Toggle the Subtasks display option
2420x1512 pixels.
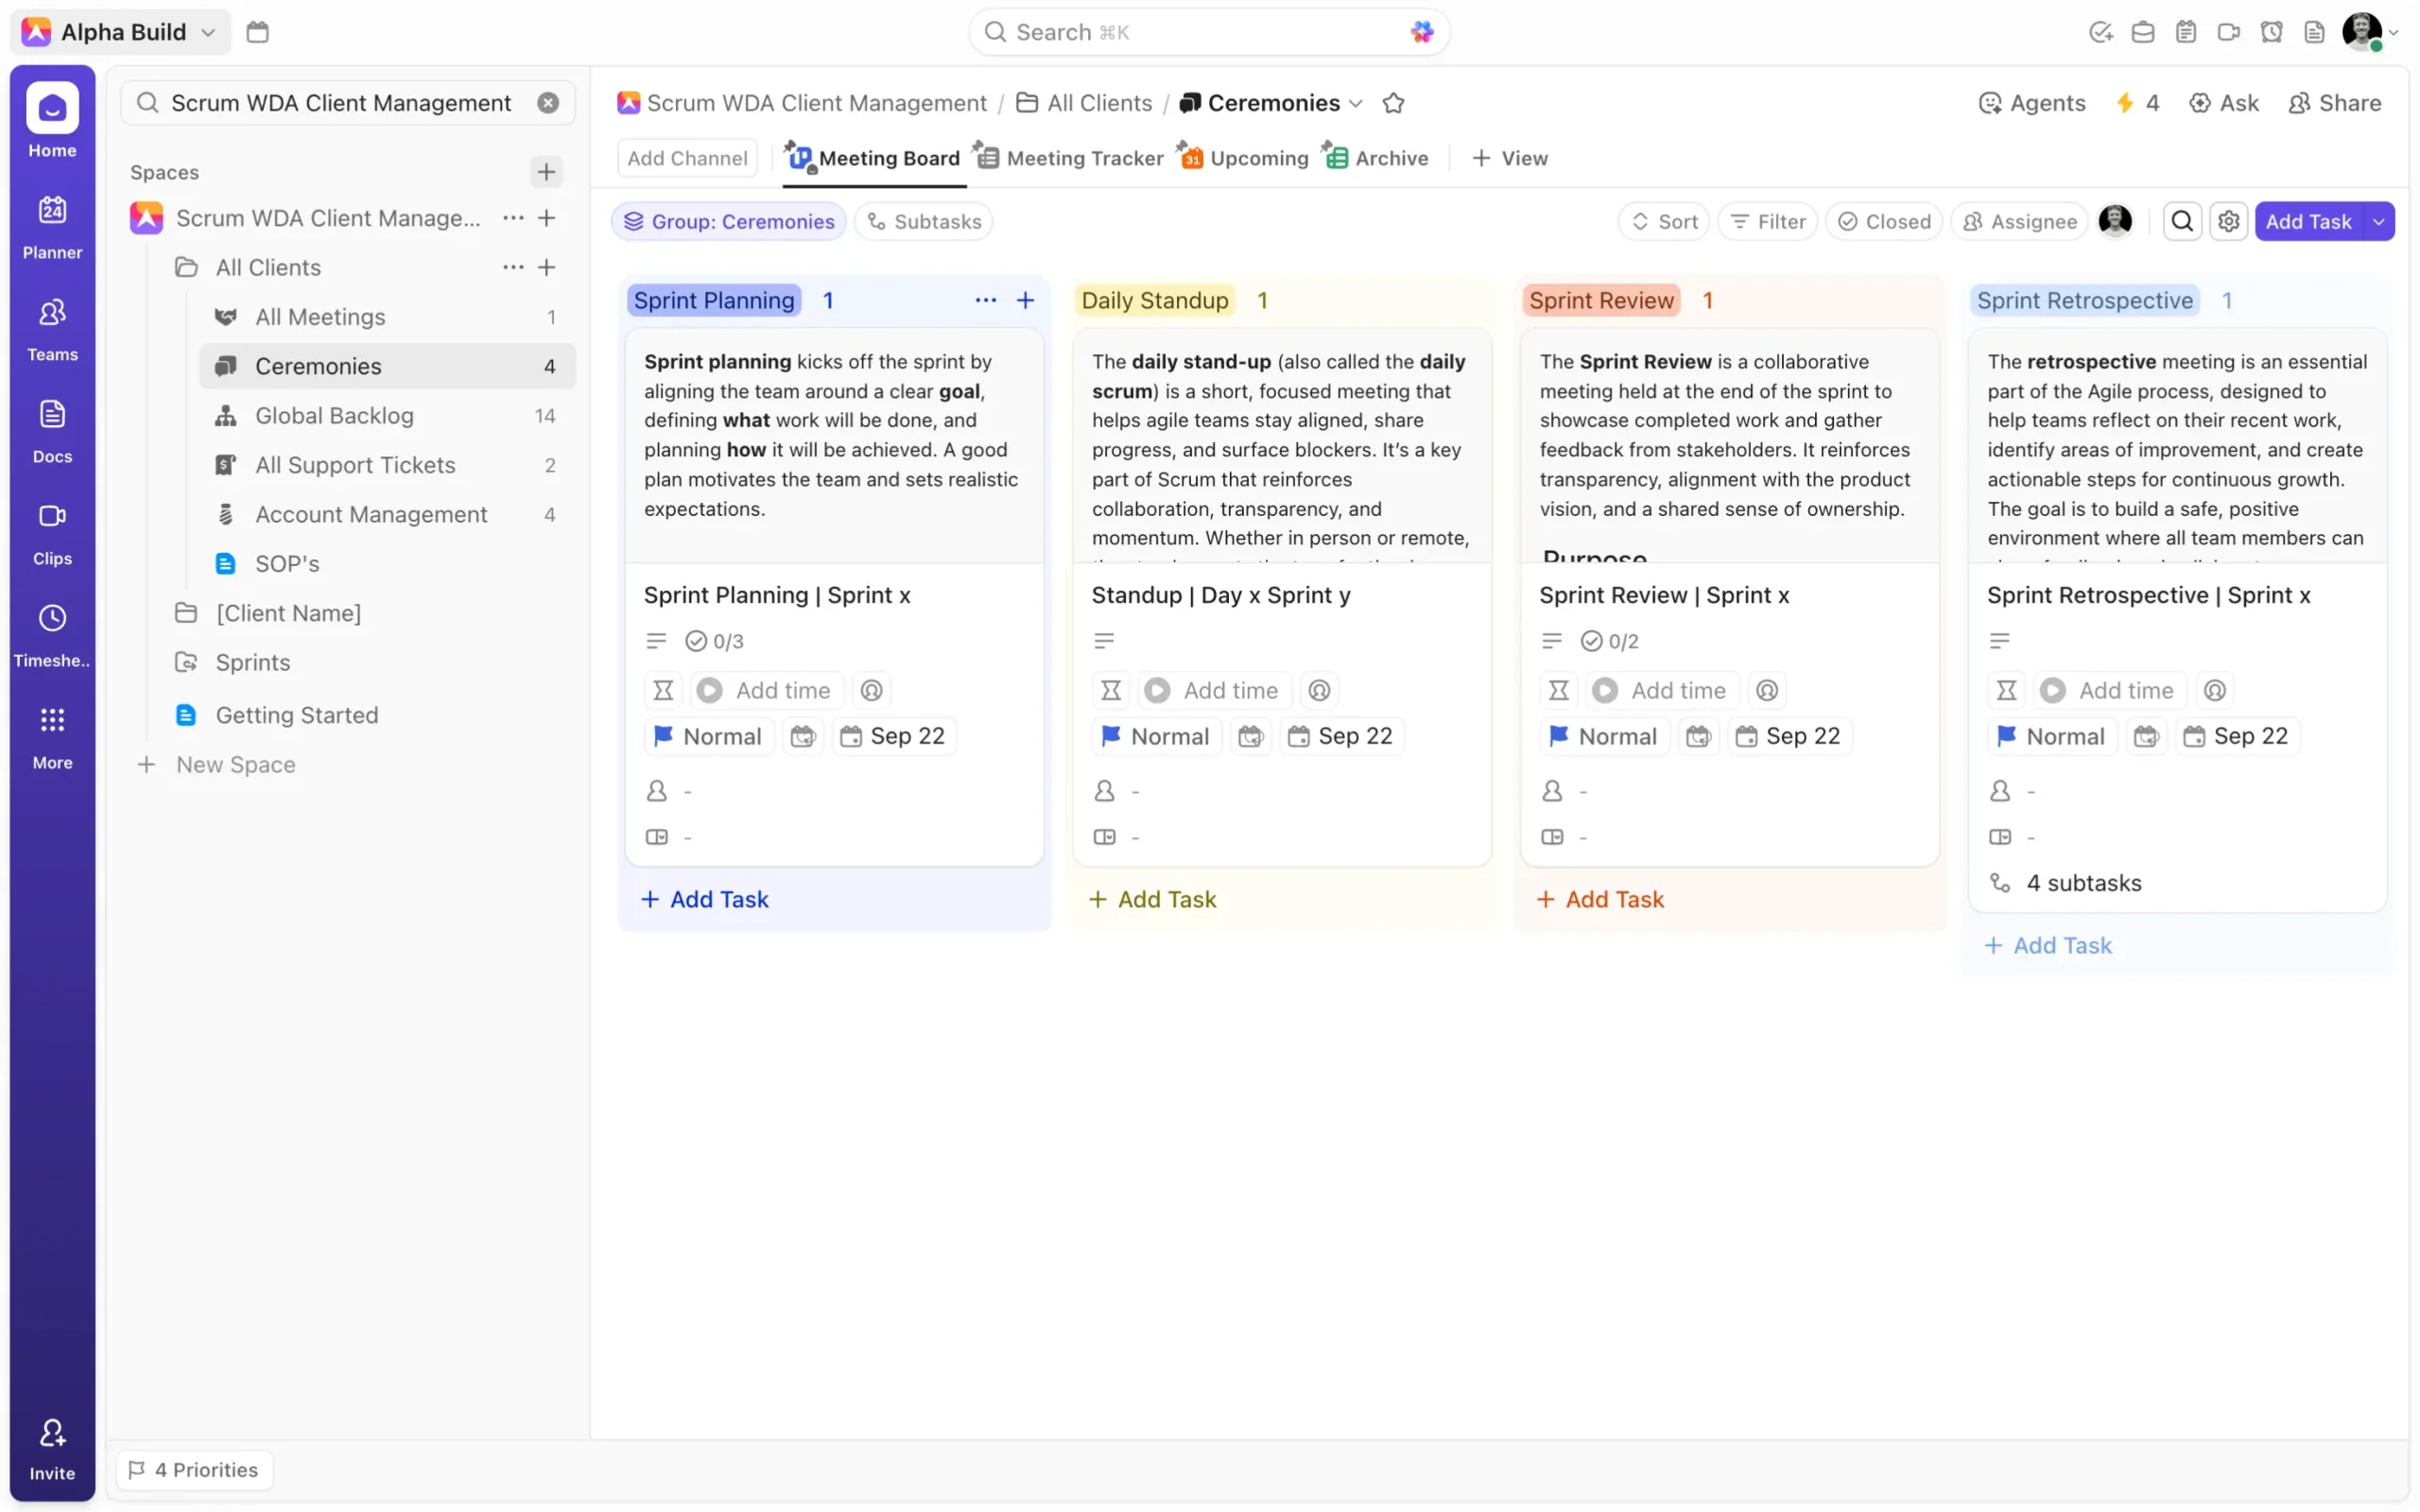point(923,221)
